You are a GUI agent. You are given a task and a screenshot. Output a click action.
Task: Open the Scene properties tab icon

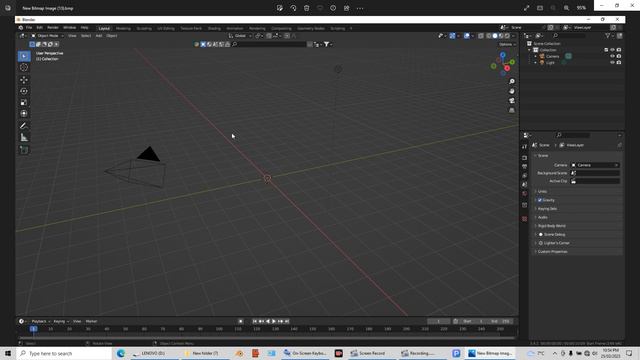point(524,184)
